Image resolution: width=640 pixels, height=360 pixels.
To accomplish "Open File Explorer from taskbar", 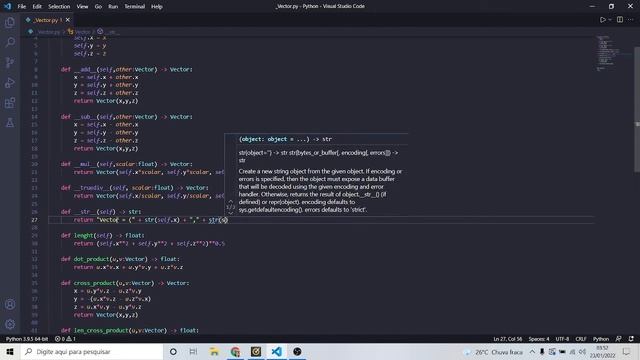I will tap(214, 351).
